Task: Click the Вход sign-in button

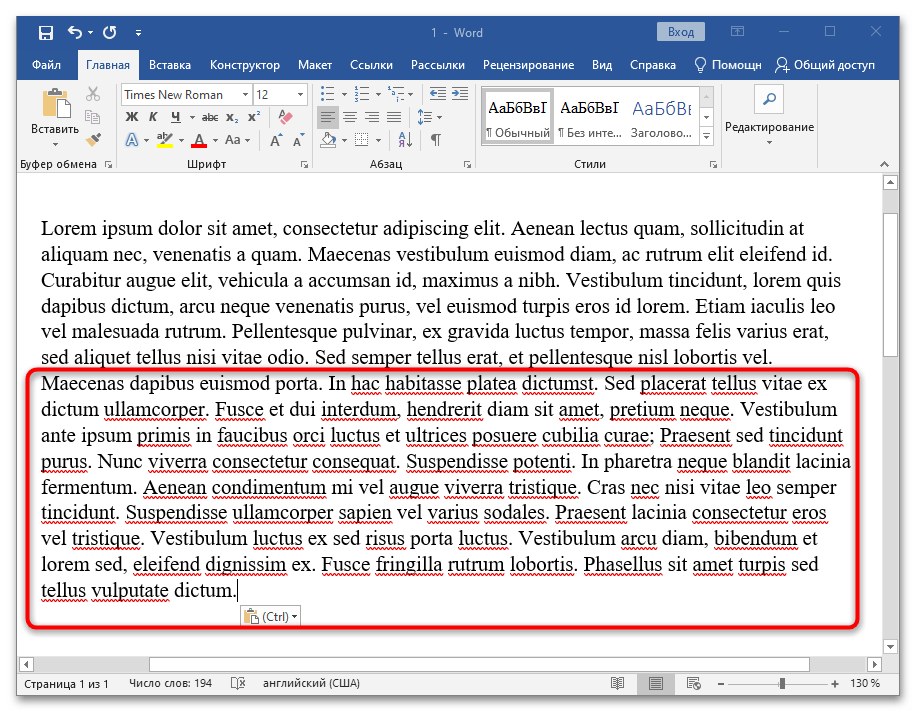Action: pyautogui.click(x=681, y=32)
